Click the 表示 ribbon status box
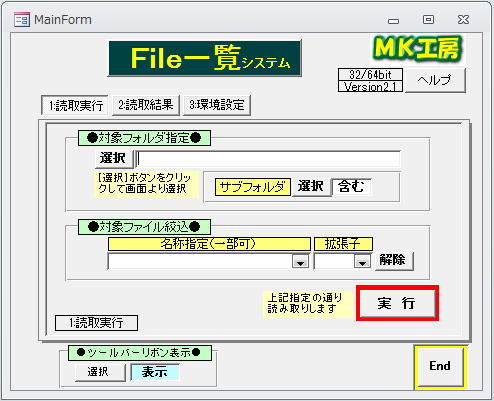494x401 pixels. click(155, 372)
